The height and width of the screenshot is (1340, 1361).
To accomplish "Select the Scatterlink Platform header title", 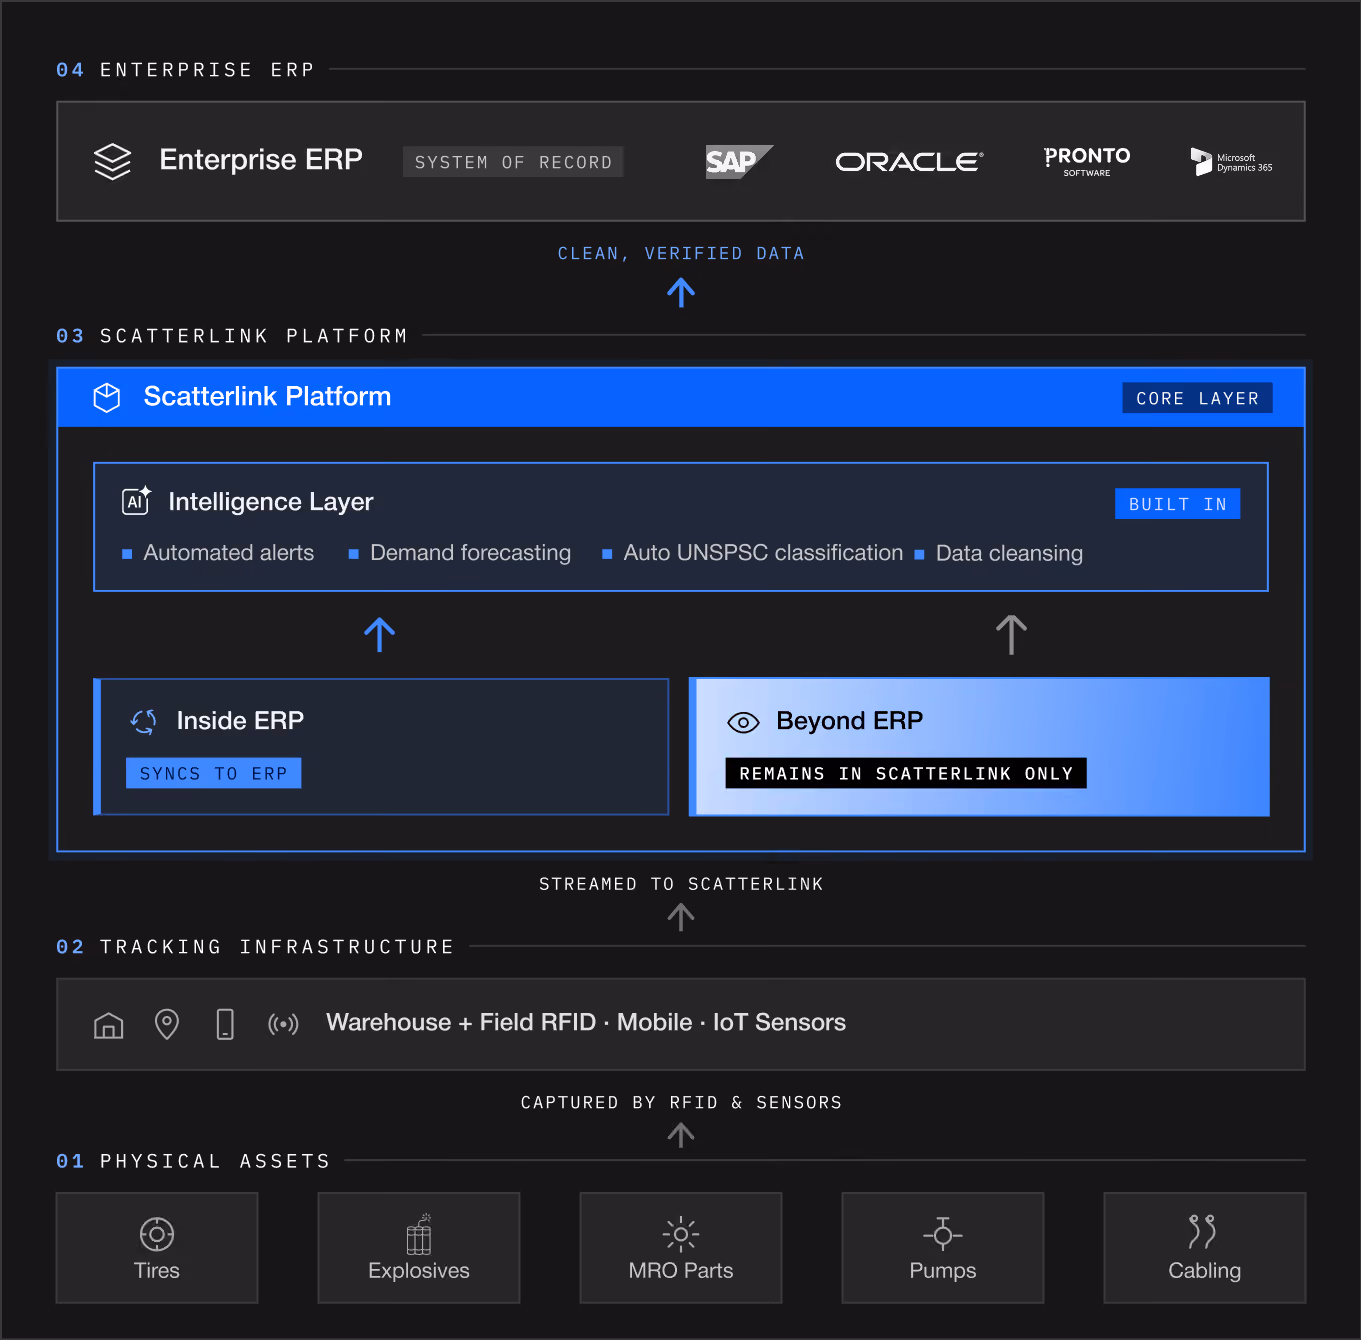I will tap(267, 397).
